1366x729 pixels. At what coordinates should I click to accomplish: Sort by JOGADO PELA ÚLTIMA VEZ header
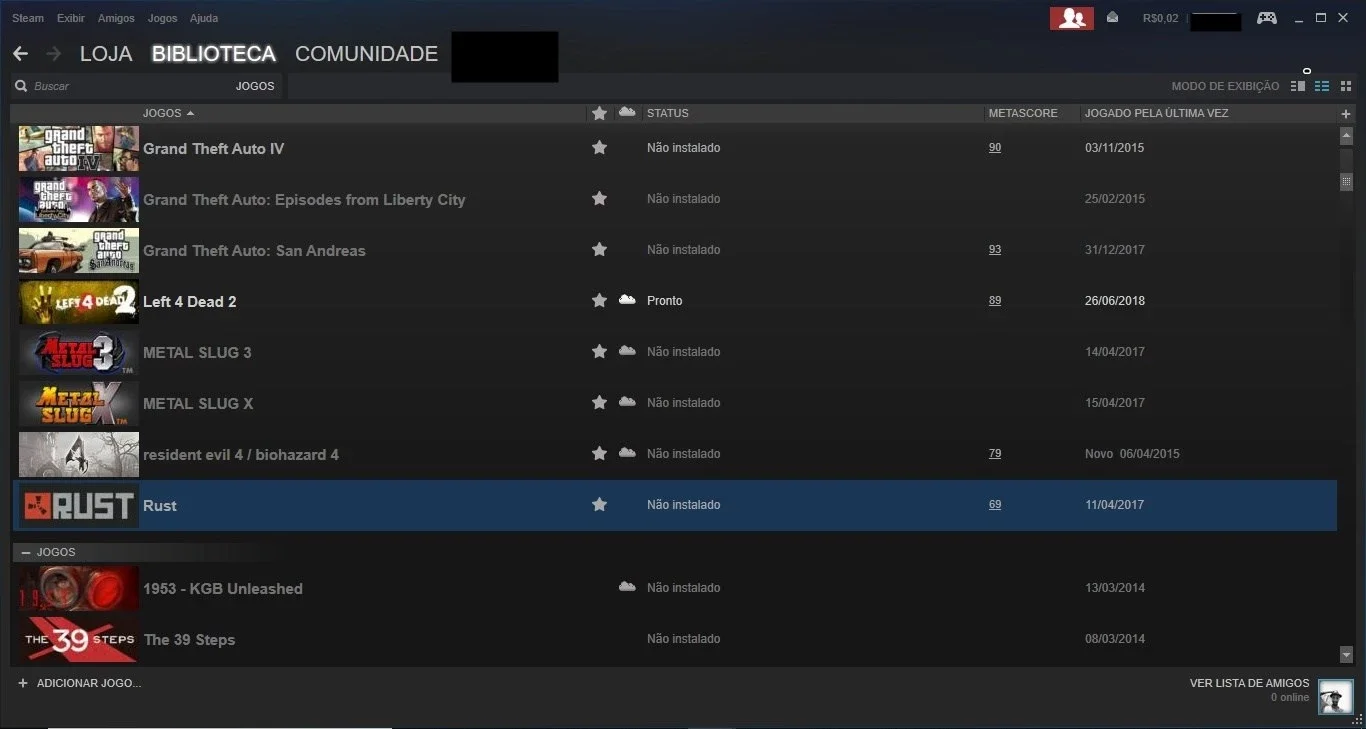(1156, 113)
